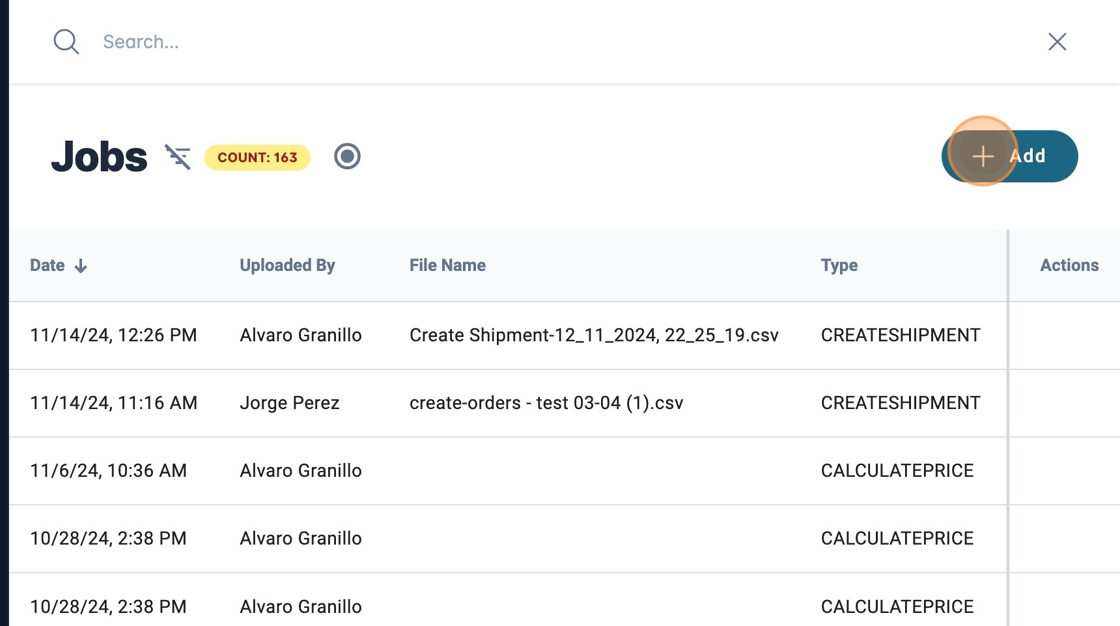Click the Add button label

1028,157
